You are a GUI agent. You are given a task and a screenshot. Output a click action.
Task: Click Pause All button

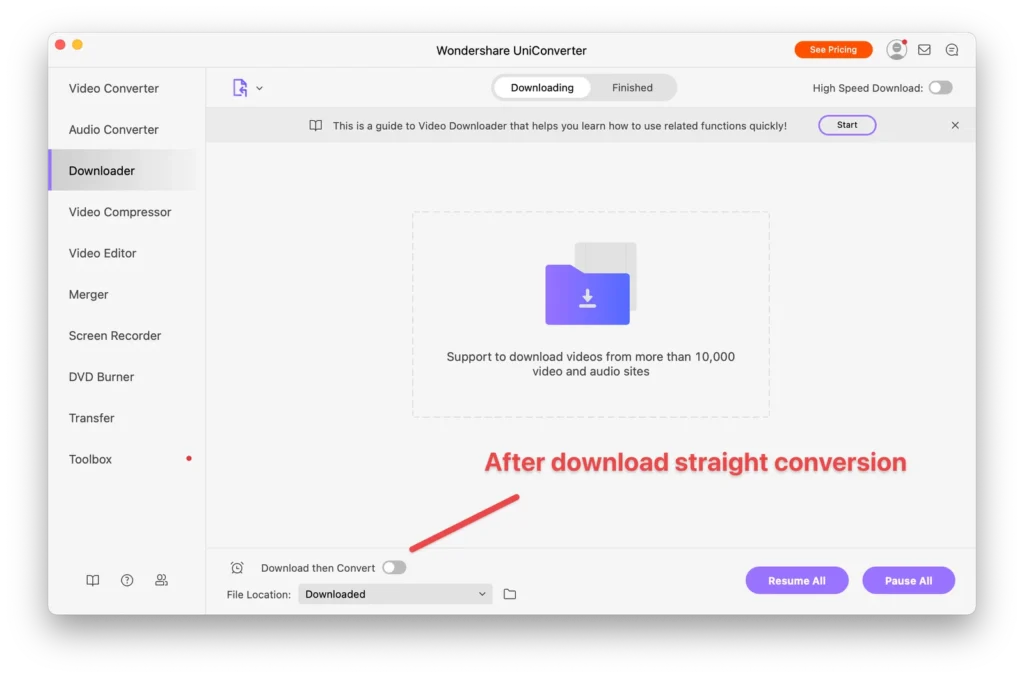908,580
